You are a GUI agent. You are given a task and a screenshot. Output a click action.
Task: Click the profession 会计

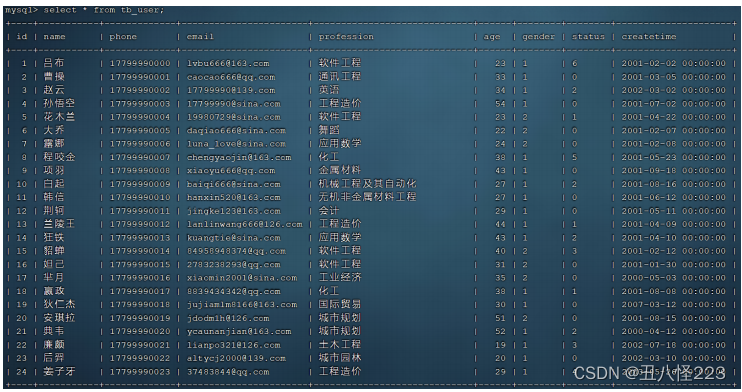(x=329, y=210)
